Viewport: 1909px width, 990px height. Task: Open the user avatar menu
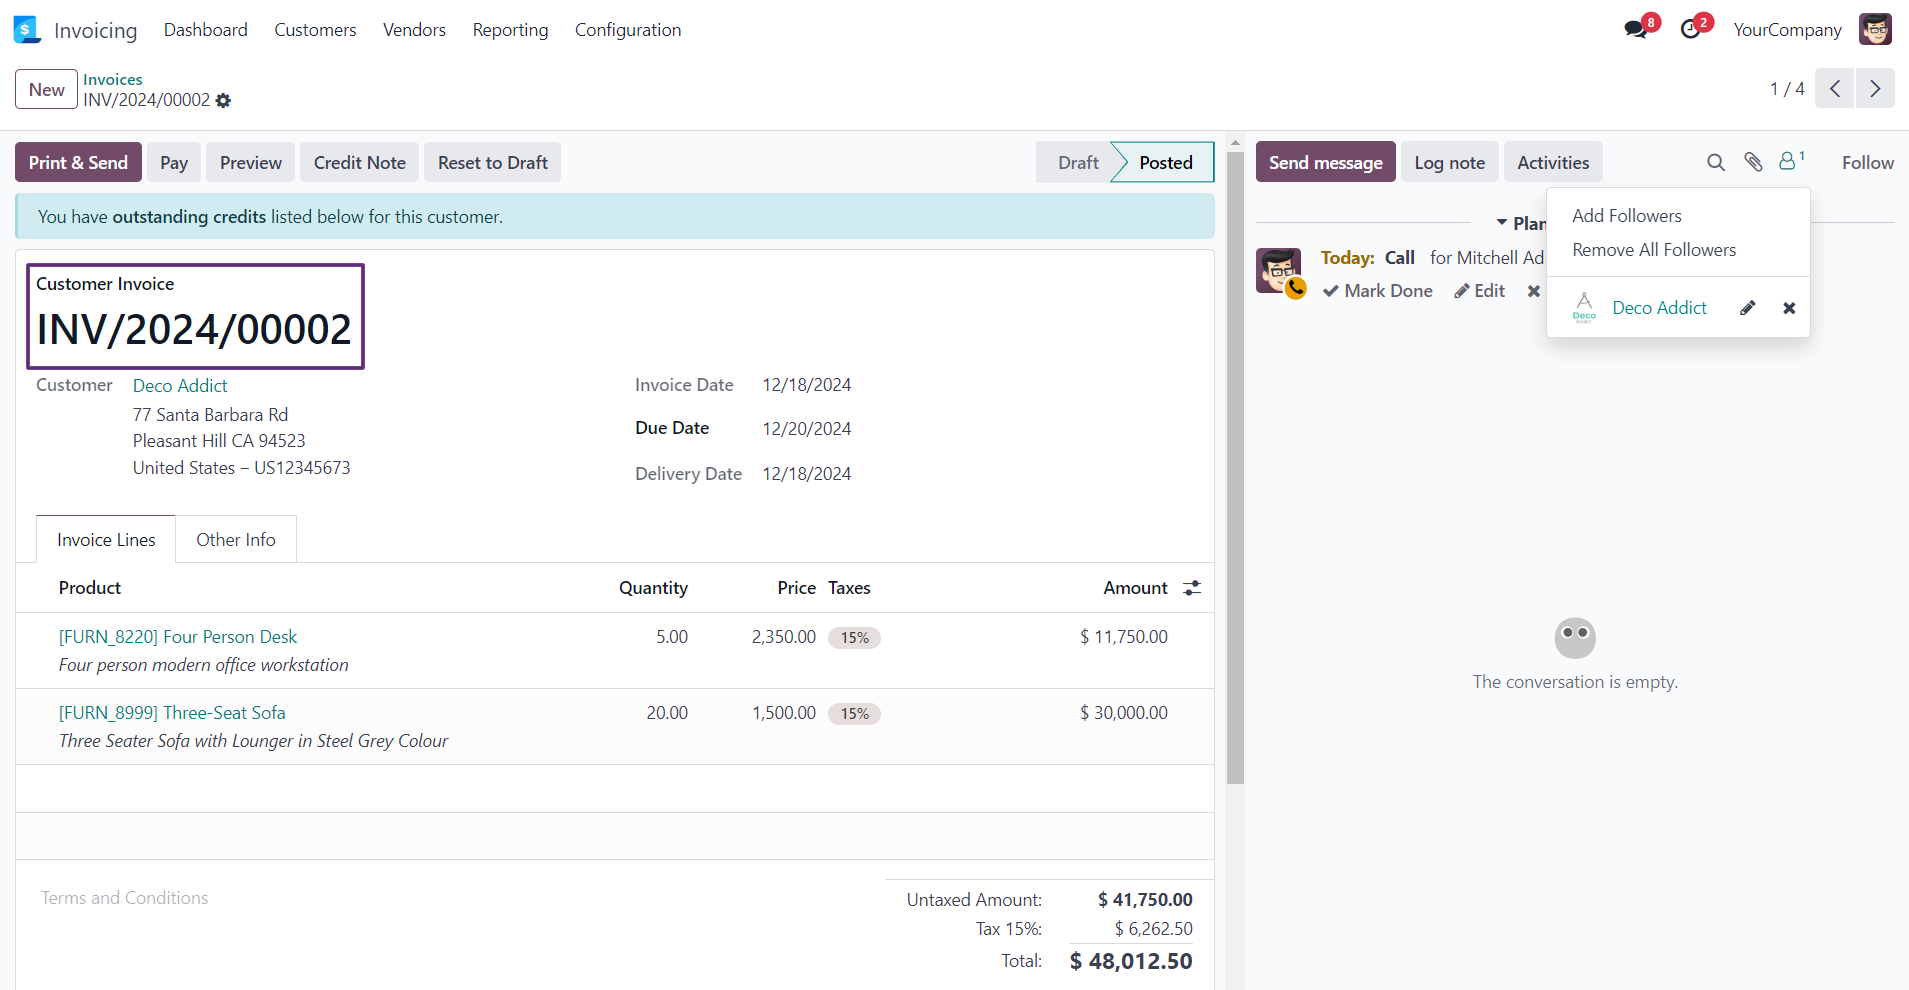(x=1875, y=29)
